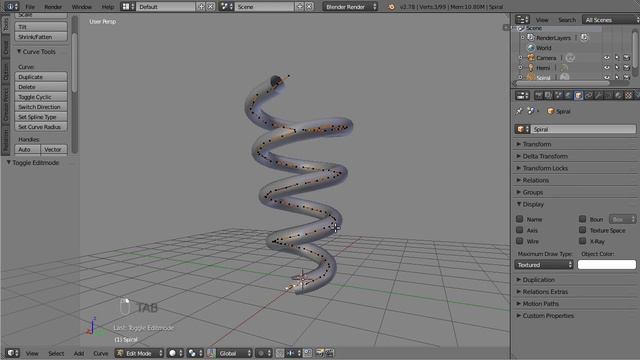
Task: Click the Duplicate curve button
Action: [x=41, y=77]
